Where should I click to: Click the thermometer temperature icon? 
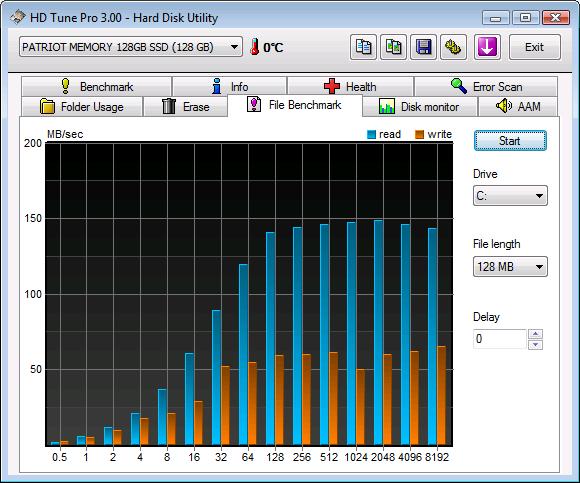tap(254, 47)
